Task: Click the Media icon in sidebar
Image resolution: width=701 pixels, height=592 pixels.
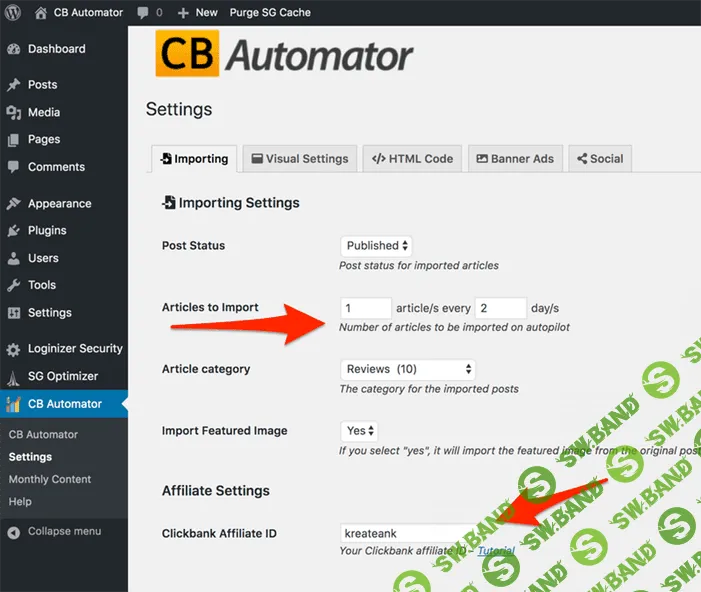Action: (x=14, y=112)
